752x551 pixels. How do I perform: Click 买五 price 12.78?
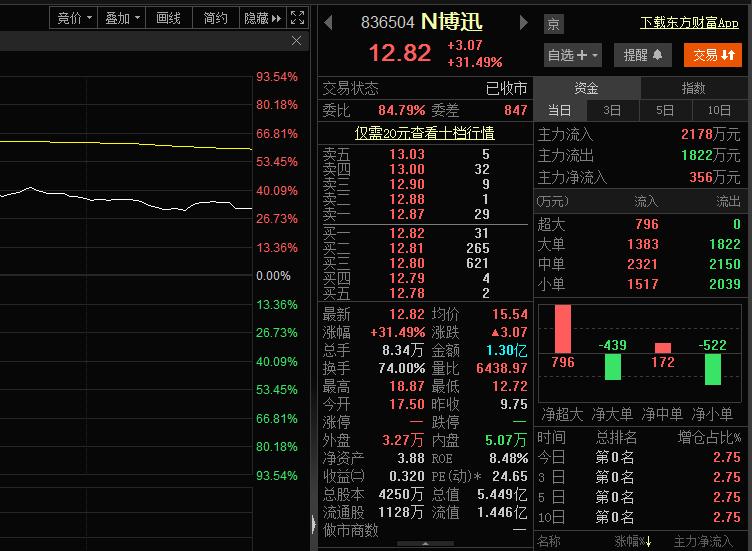point(407,293)
